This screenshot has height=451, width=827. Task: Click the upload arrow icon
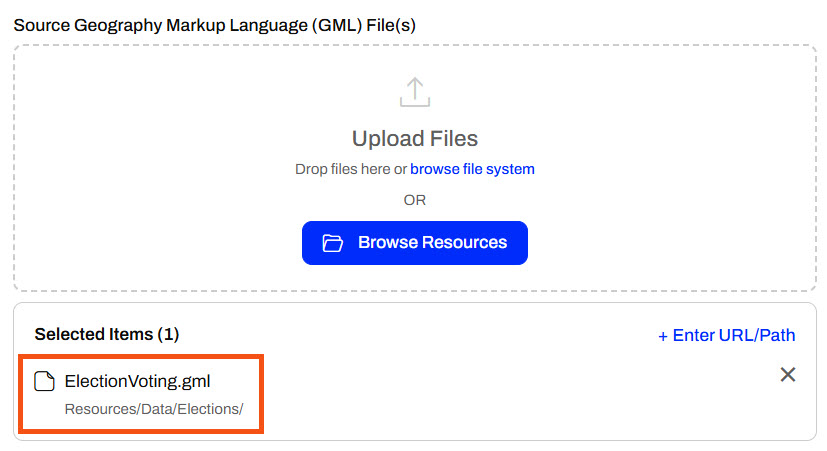(x=414, y=92)
